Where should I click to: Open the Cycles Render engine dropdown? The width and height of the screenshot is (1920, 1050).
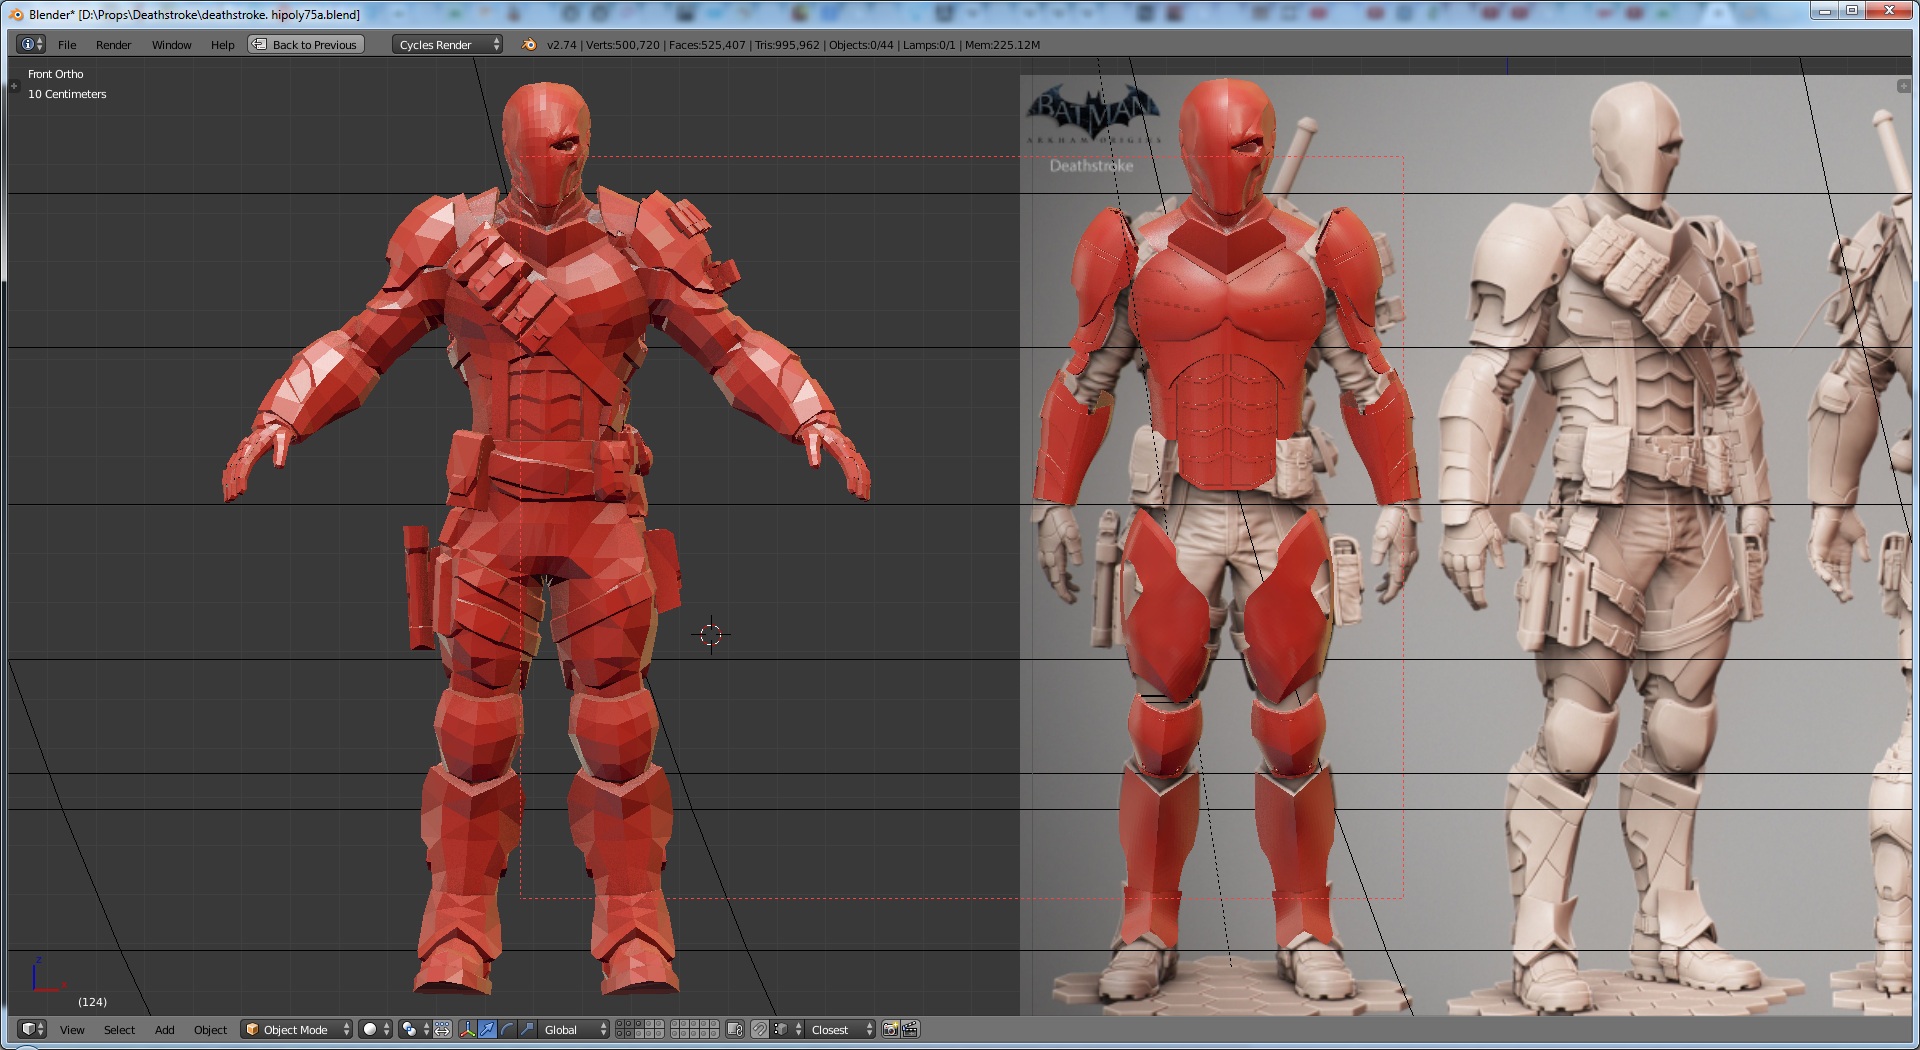(447, 45)
